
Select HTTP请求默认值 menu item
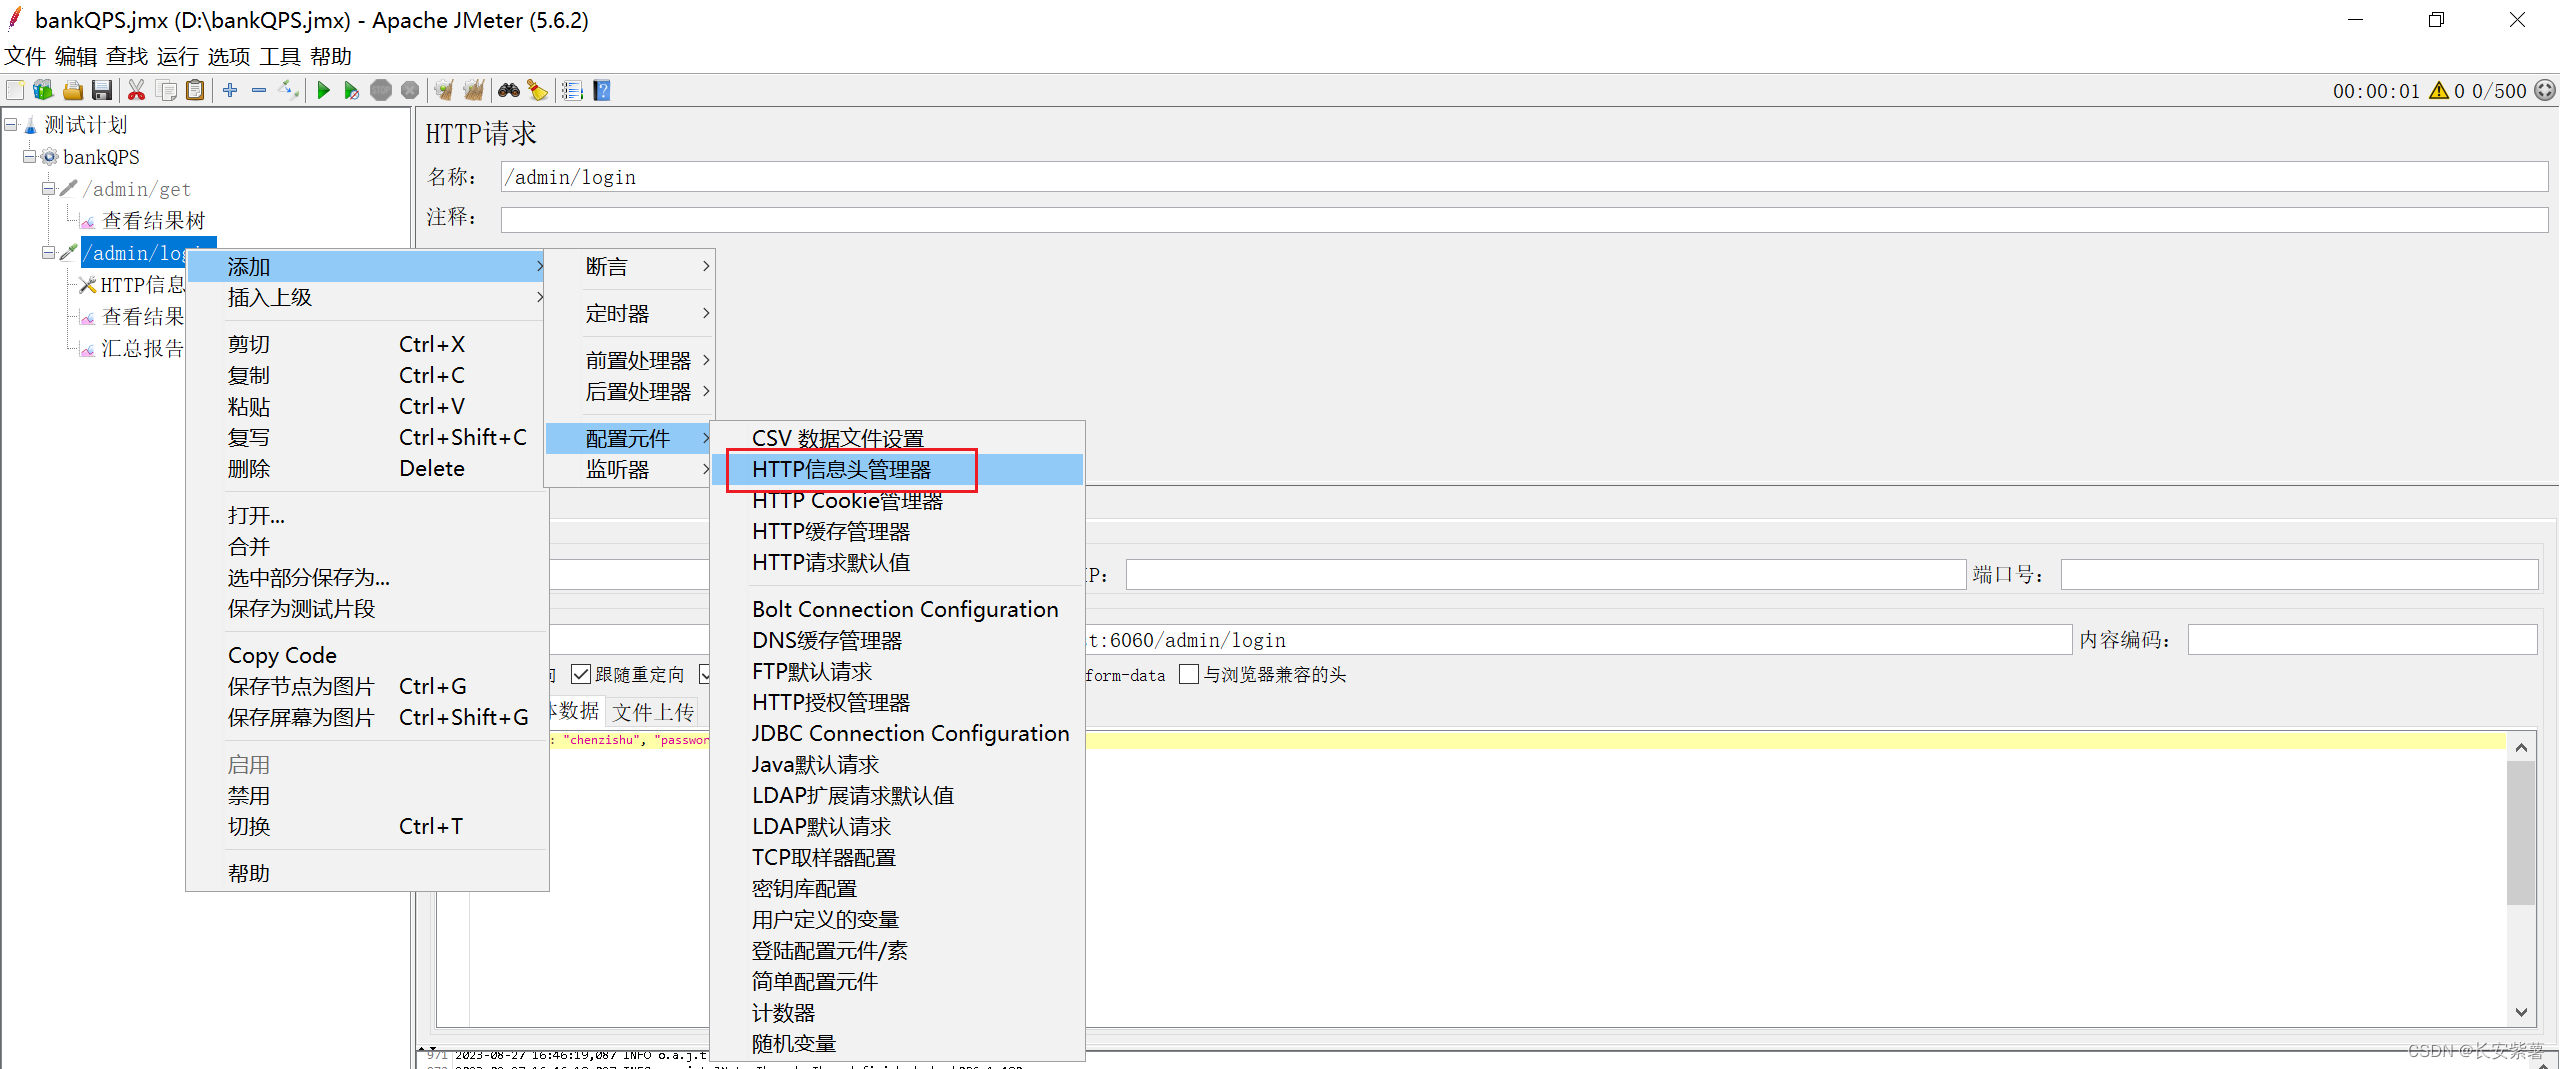(898, 563)
